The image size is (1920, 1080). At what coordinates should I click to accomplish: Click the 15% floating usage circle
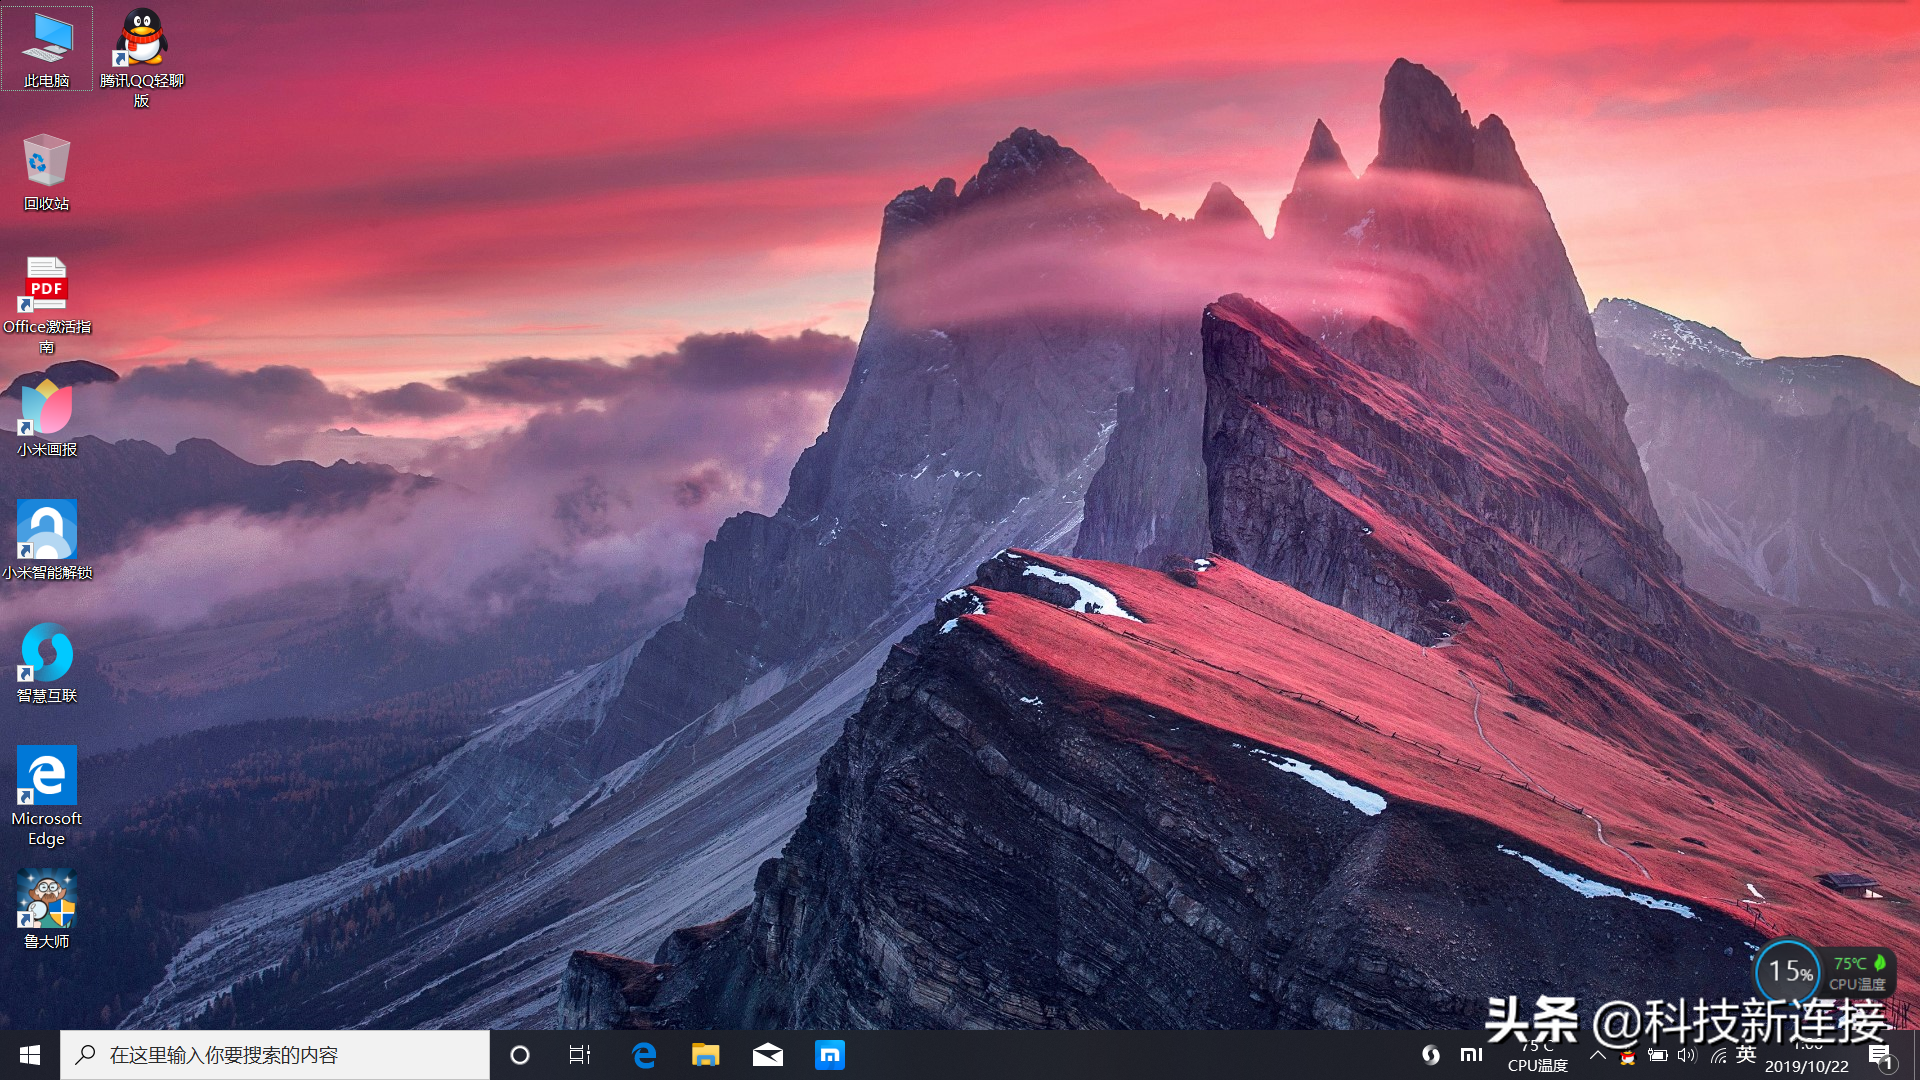[1789, 971]
